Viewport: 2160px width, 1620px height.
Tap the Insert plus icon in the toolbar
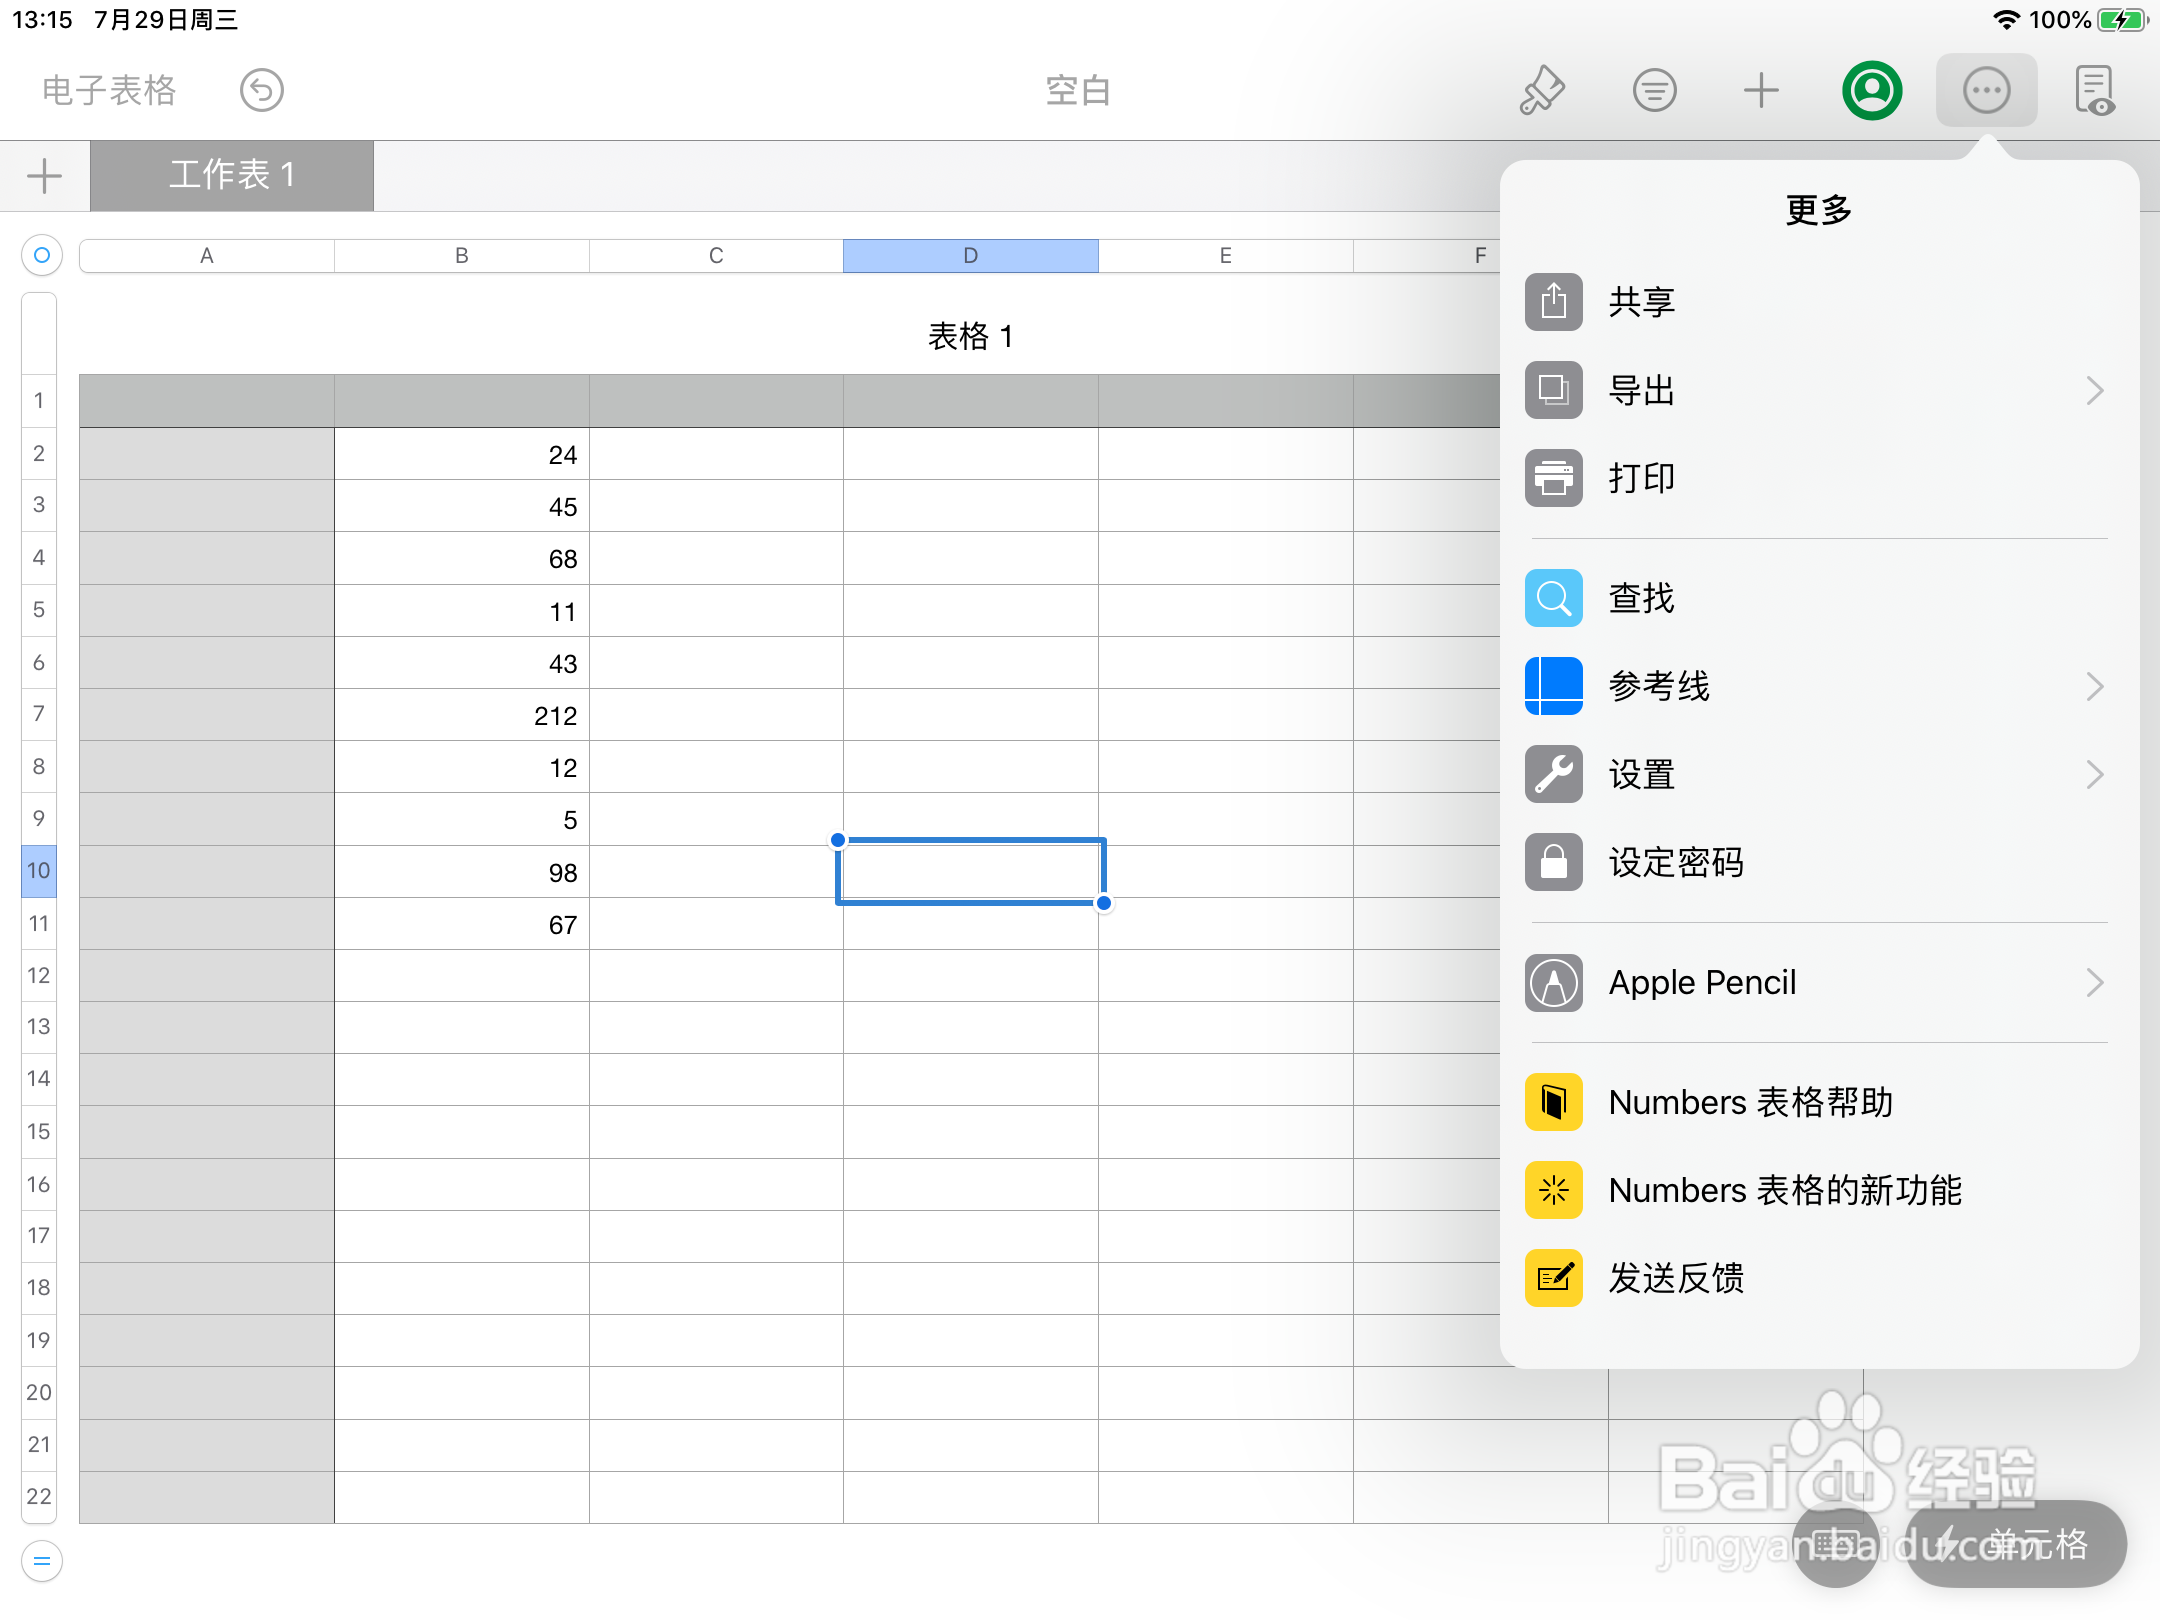(1762, 90)
